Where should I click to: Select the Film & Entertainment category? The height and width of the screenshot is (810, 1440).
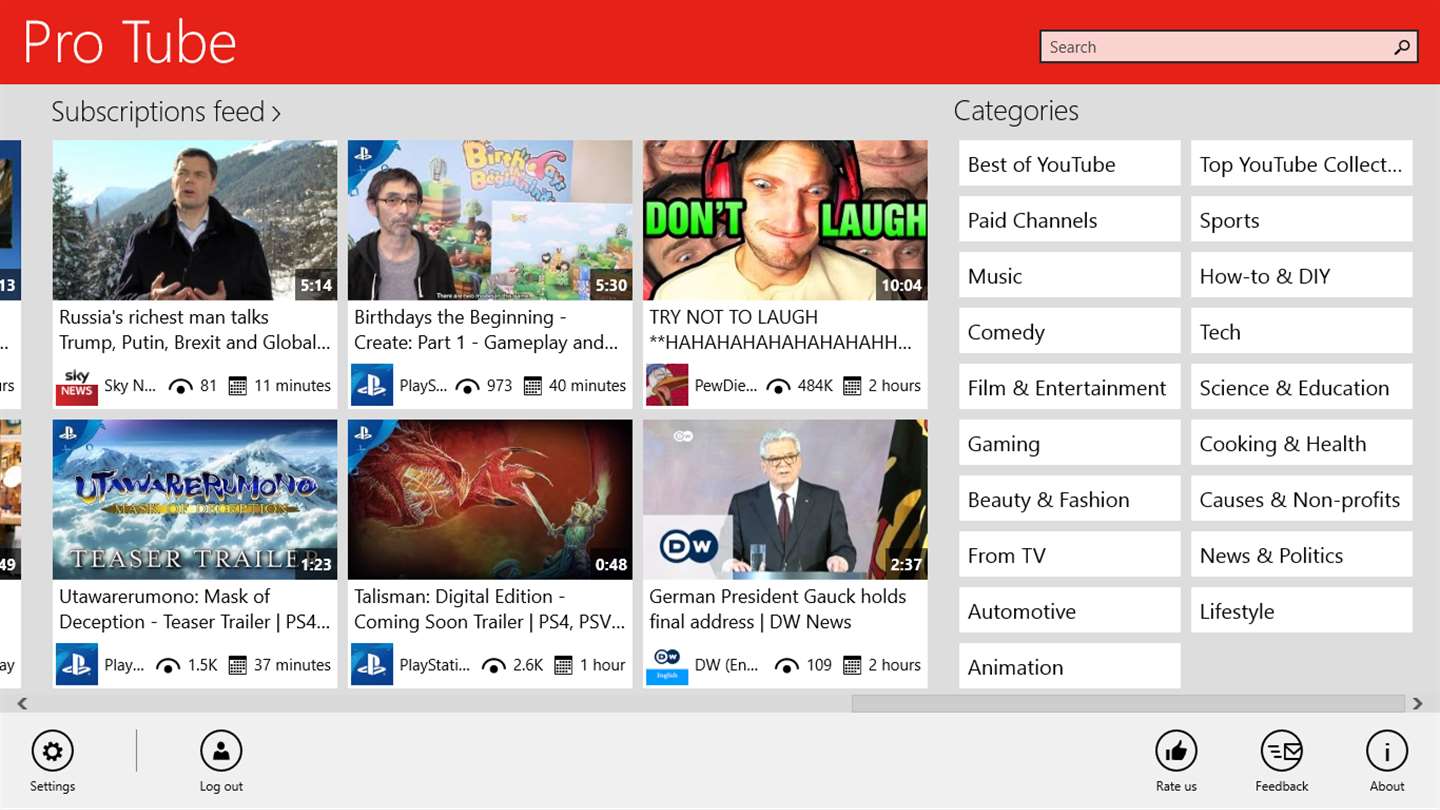(x=1070, y=387)
